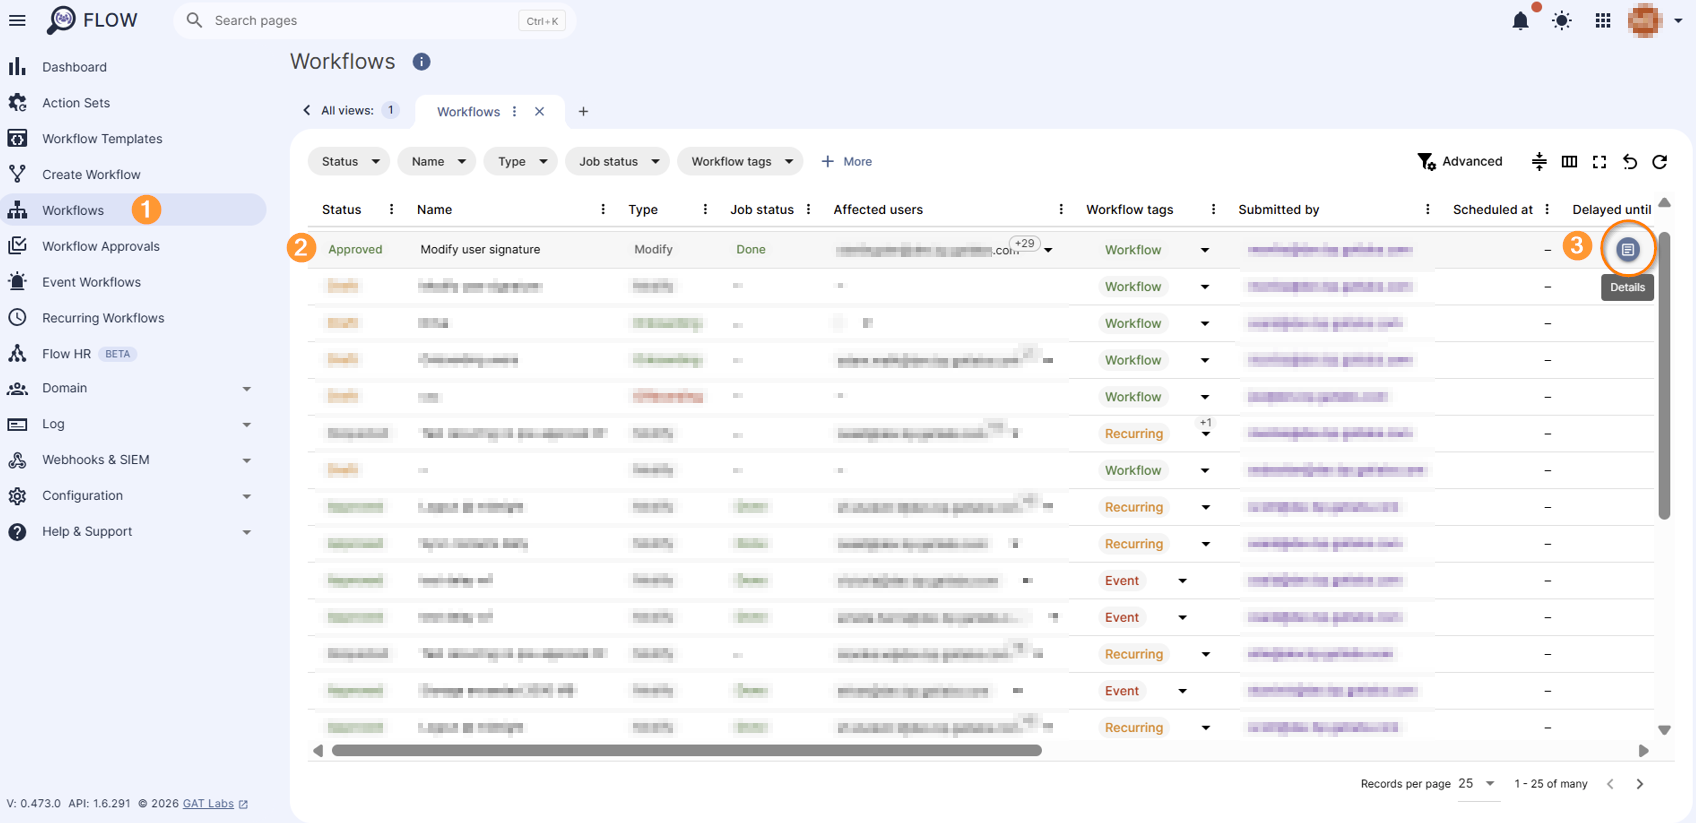Toggle the light/dark theme sun icon
The height and width of the screenshot is (823, 1696).
coord(1562,20)
